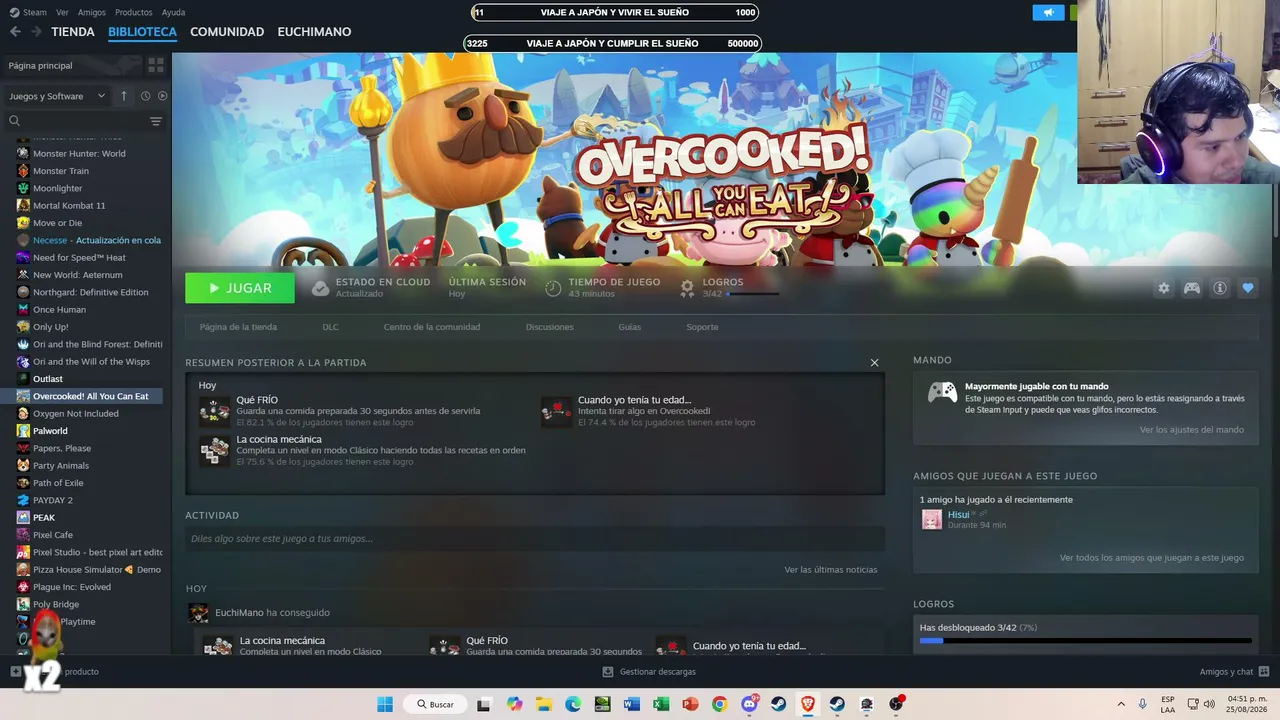The image size is (1280, 720).
Task: Open OBS Studio from the taskbar
Action: [896, 704]
